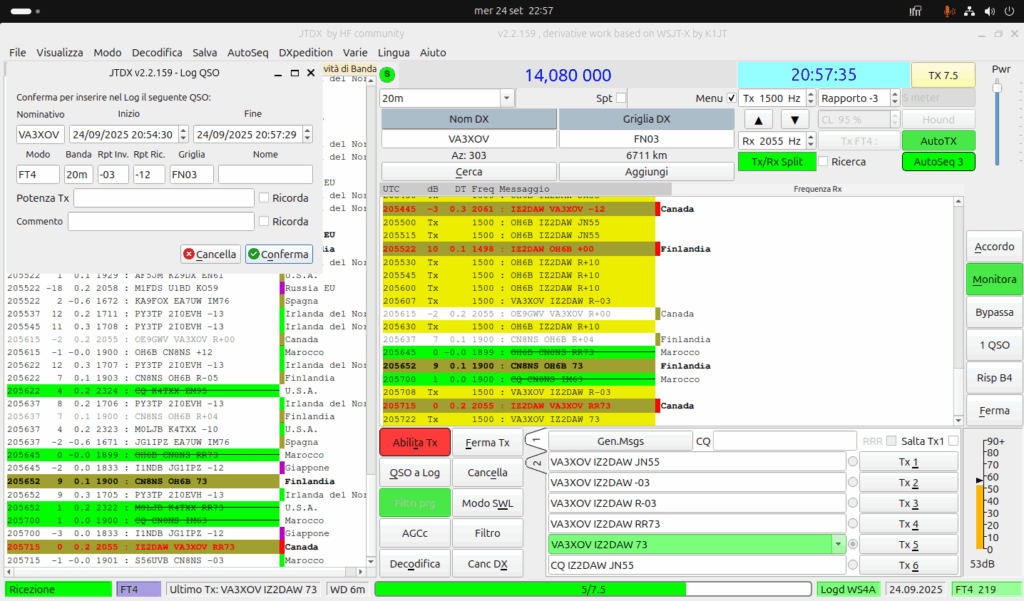Click the volume speaker icon in top bar
Screen dimensions: 1024x601
point(990,11)
